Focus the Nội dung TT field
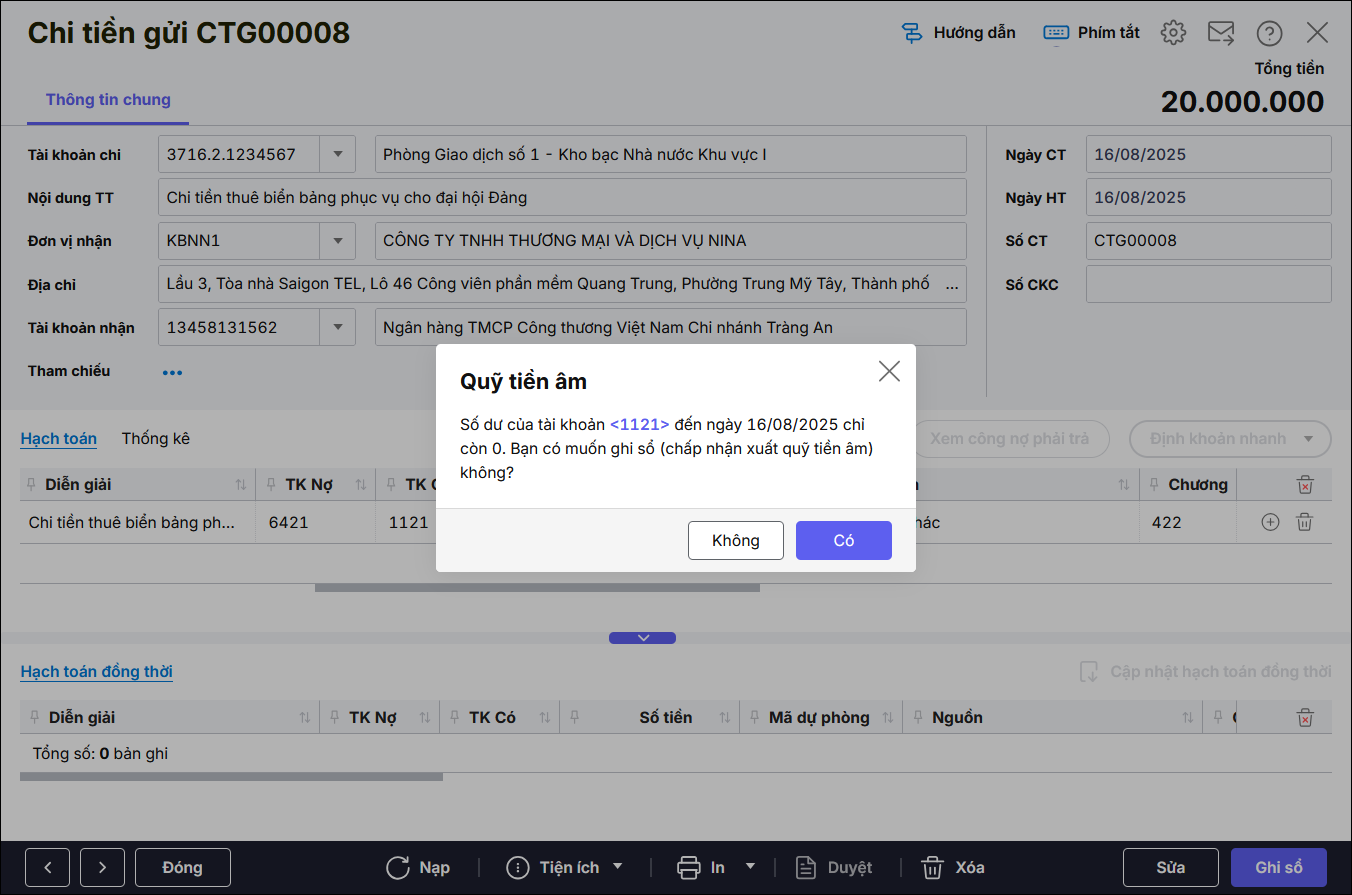 click(x=562, y=197)
